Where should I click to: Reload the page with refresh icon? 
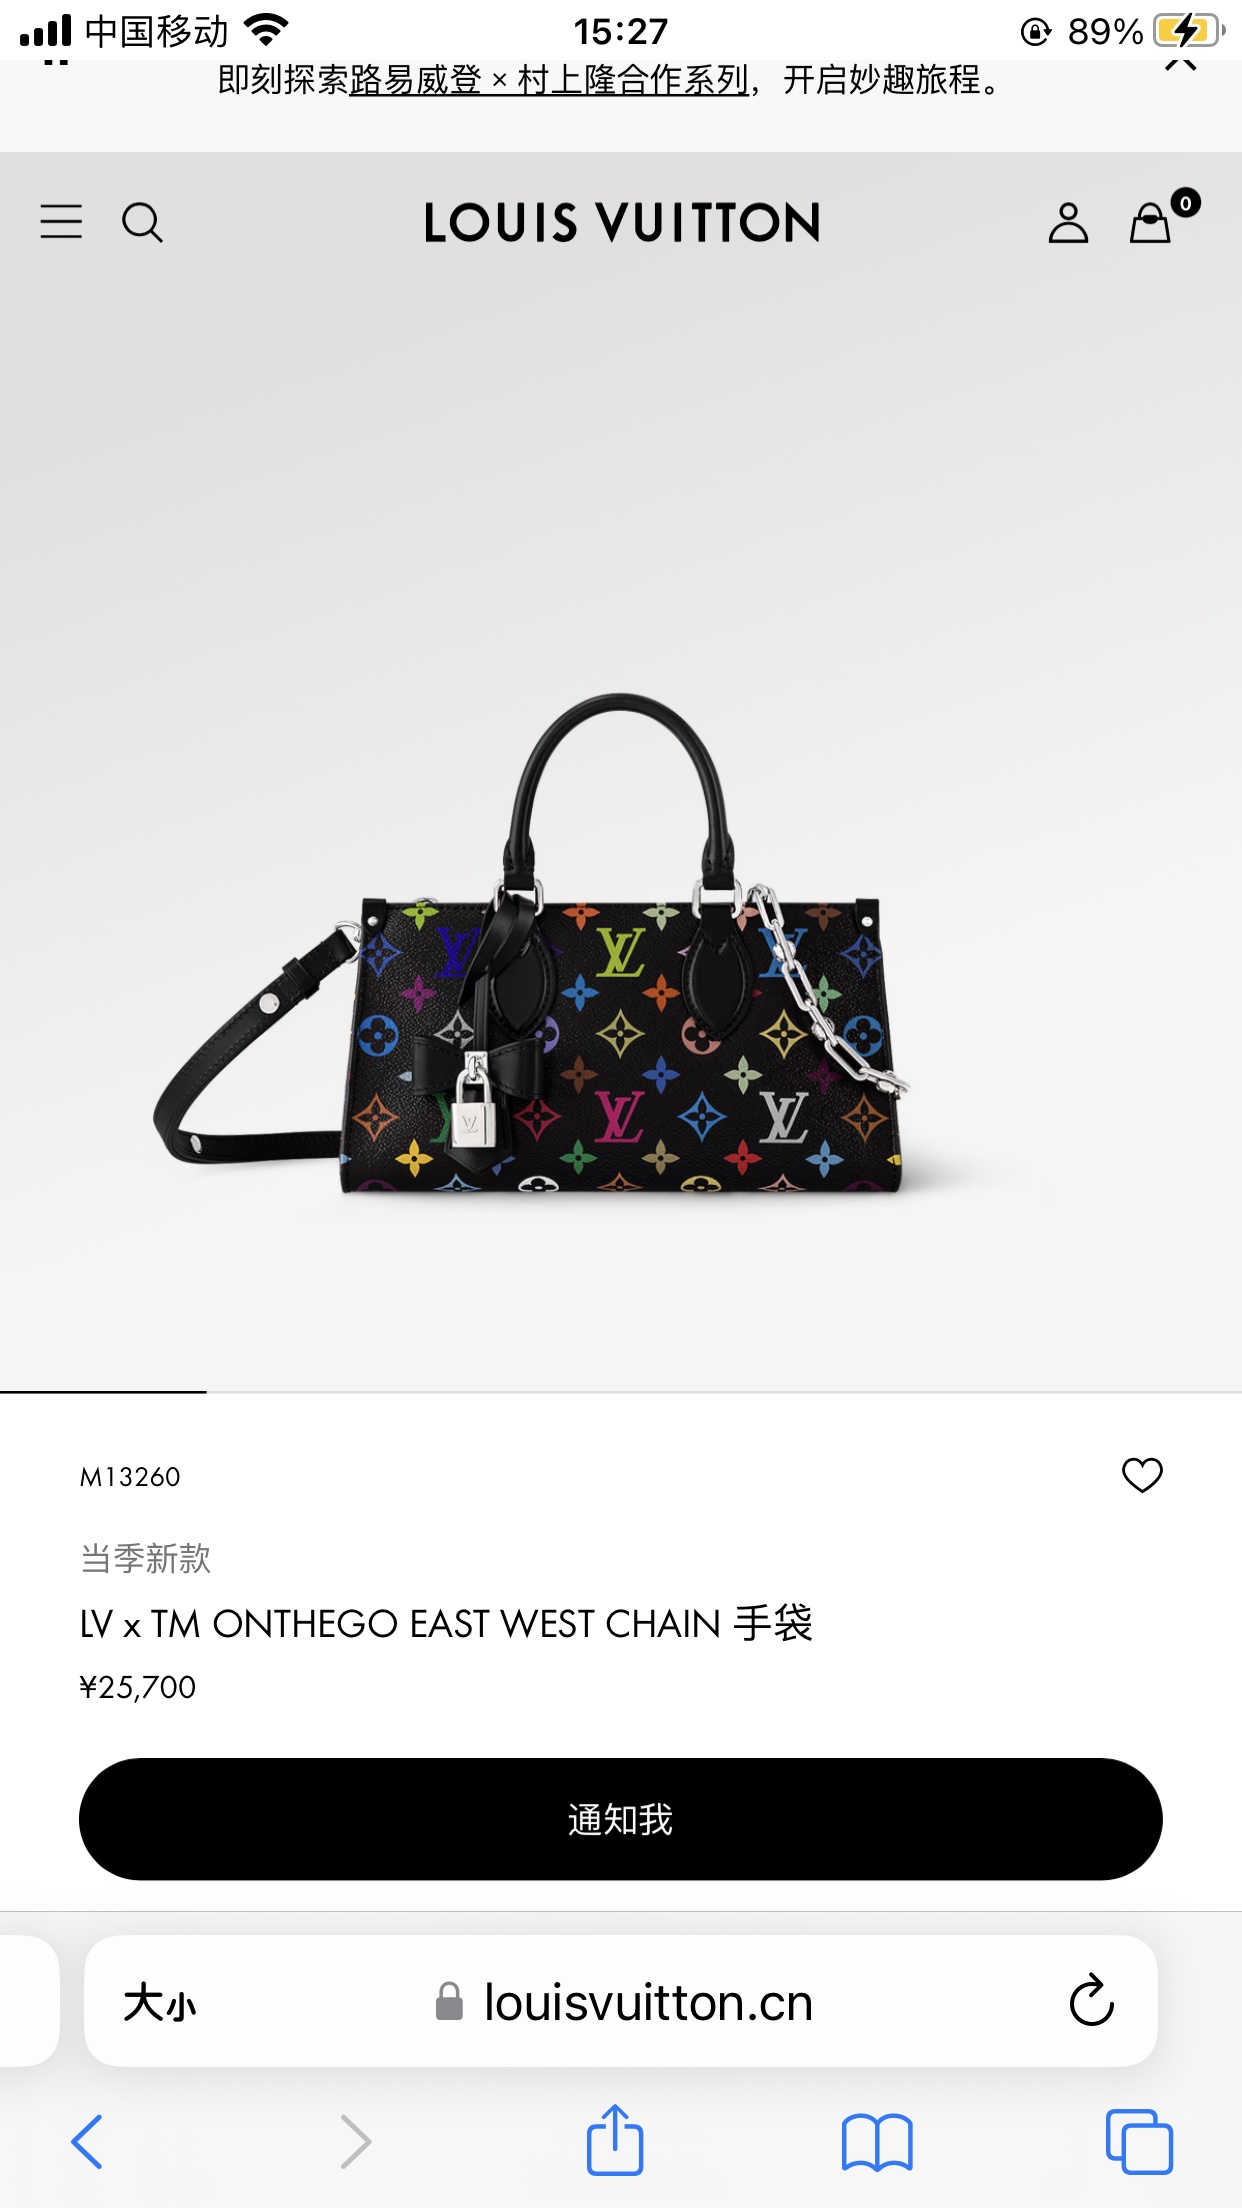(1092, 2001)
